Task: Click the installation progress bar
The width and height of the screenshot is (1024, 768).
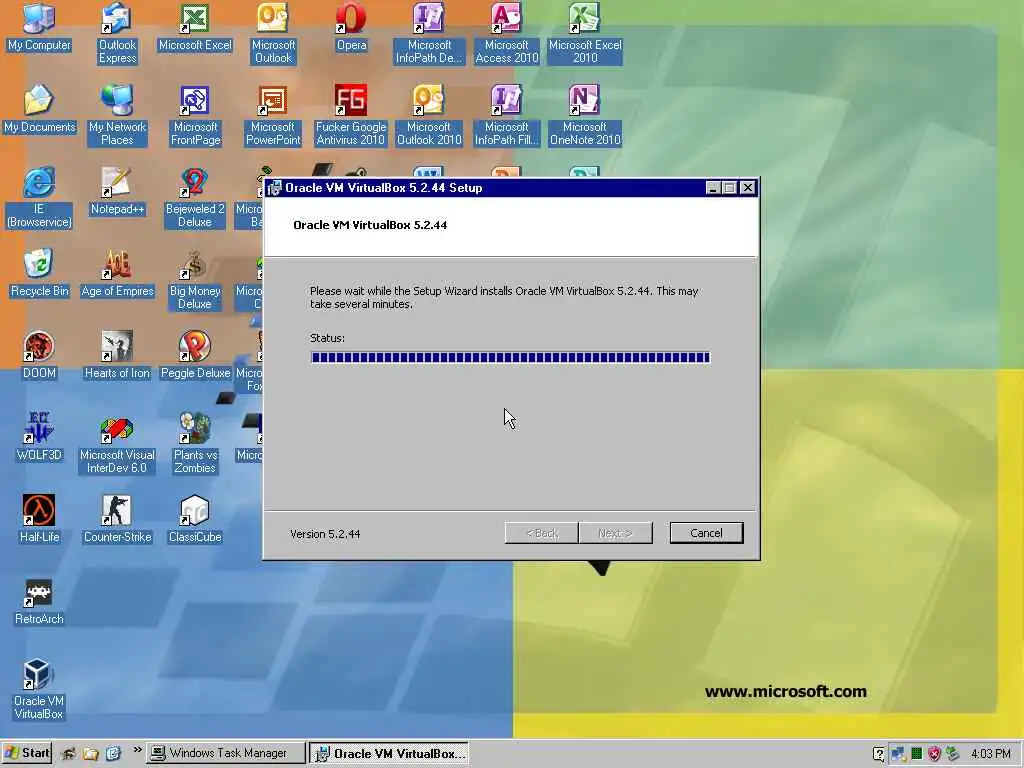Action: [x=511, y=357]
